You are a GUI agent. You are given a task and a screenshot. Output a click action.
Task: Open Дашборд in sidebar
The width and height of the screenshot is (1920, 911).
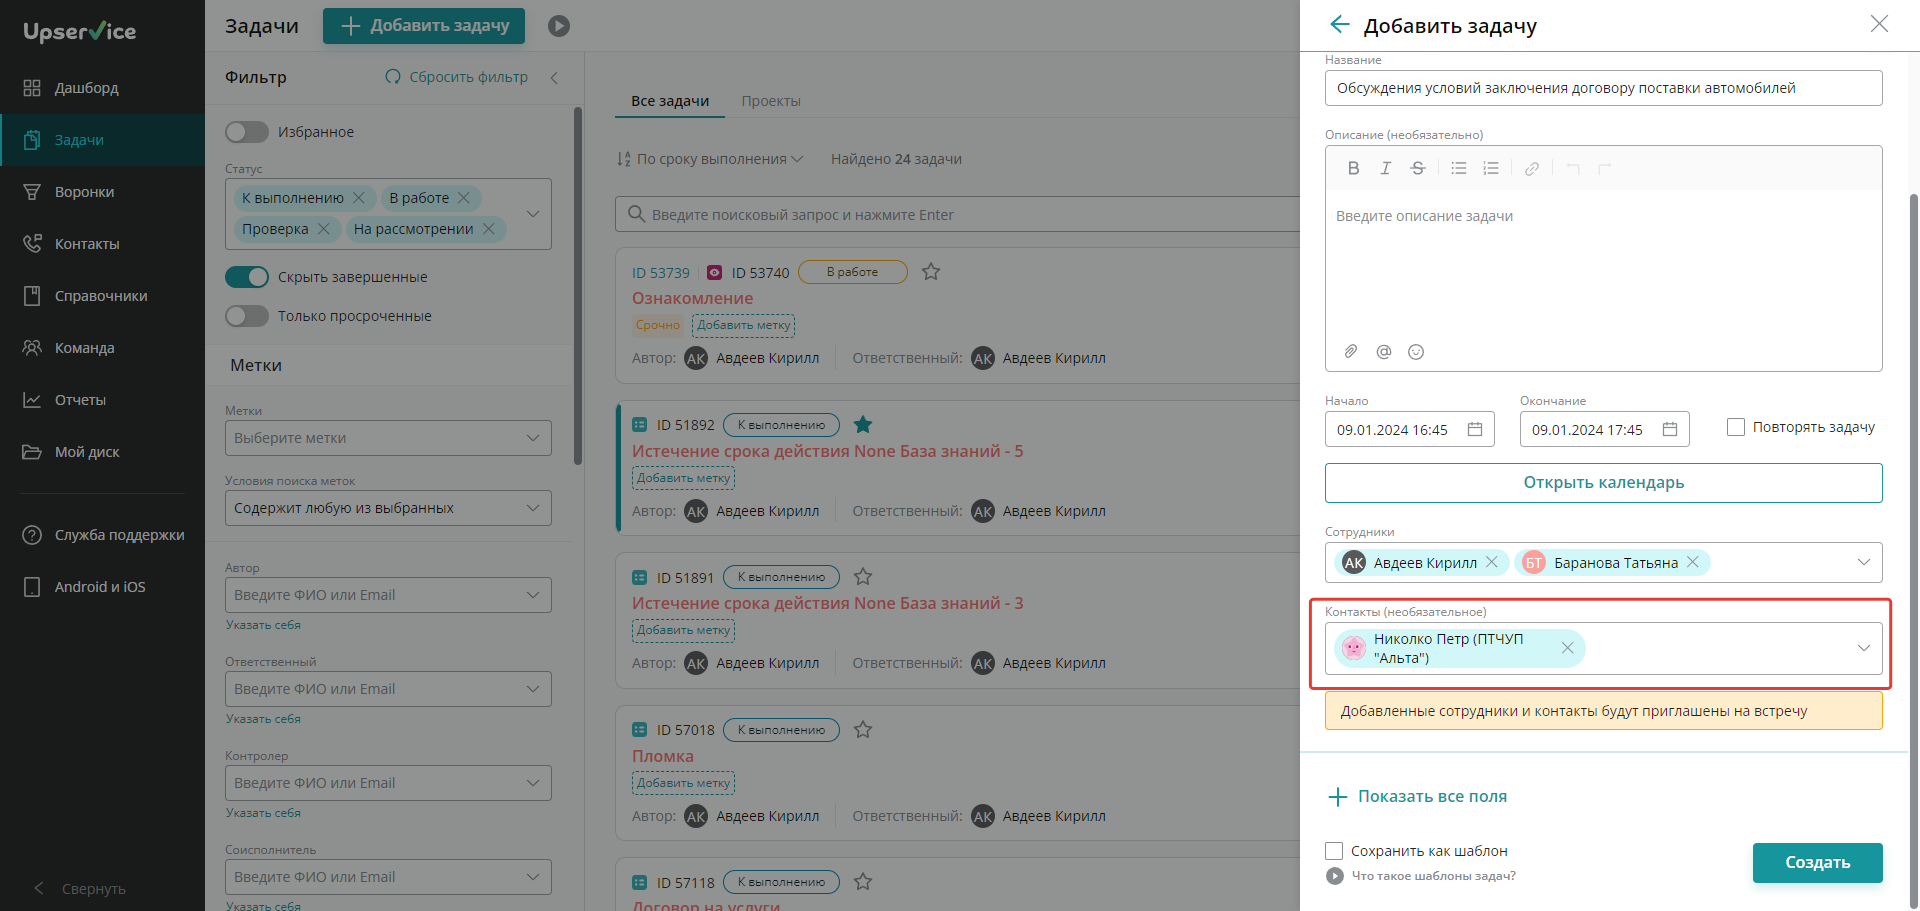pos(102,88)
